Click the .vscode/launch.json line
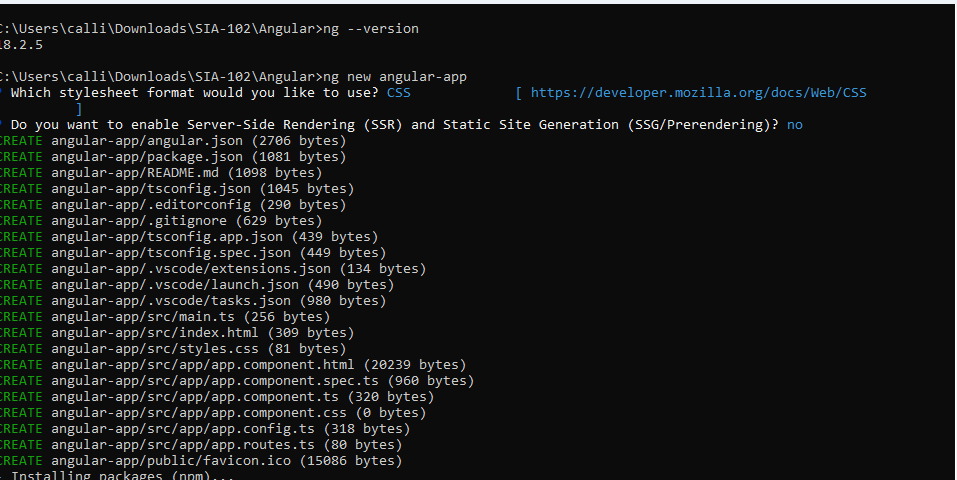 [x=197, y=285]
